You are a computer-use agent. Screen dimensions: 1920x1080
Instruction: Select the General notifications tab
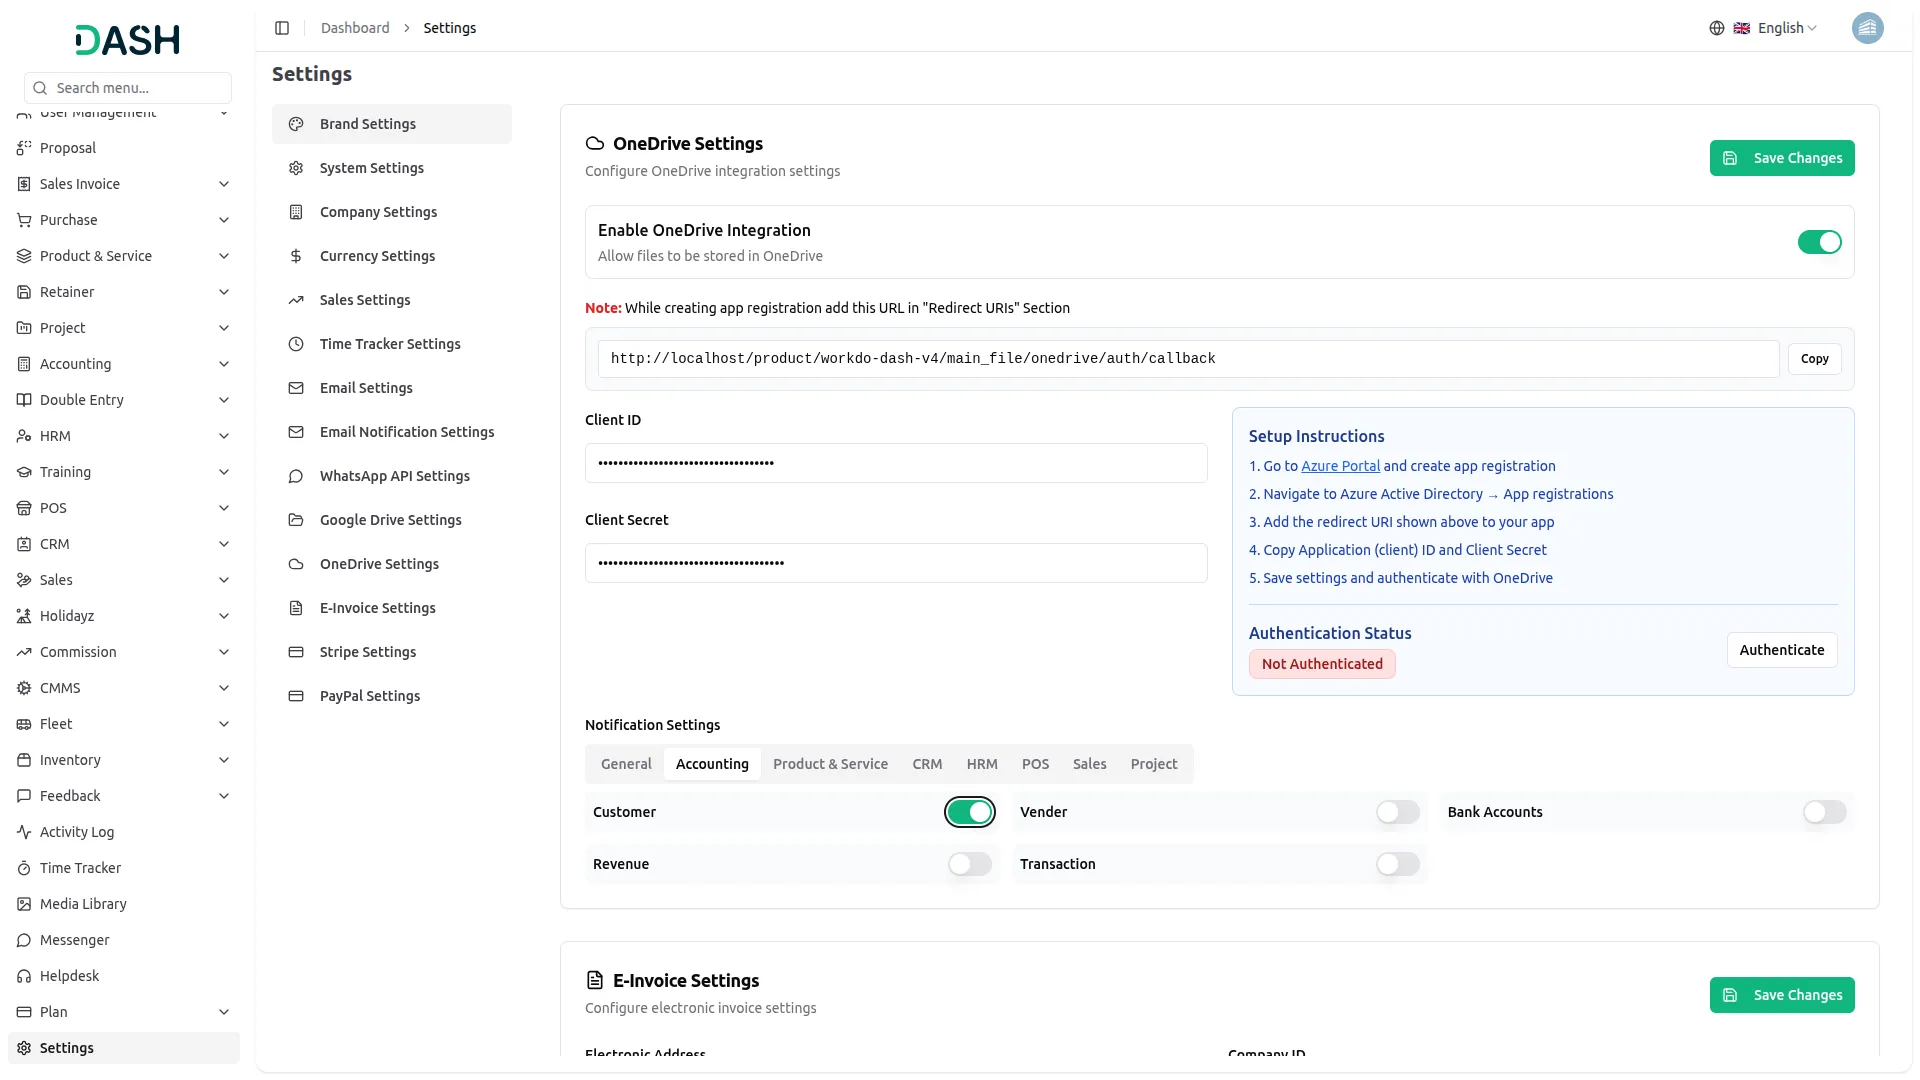pos(625,763)
